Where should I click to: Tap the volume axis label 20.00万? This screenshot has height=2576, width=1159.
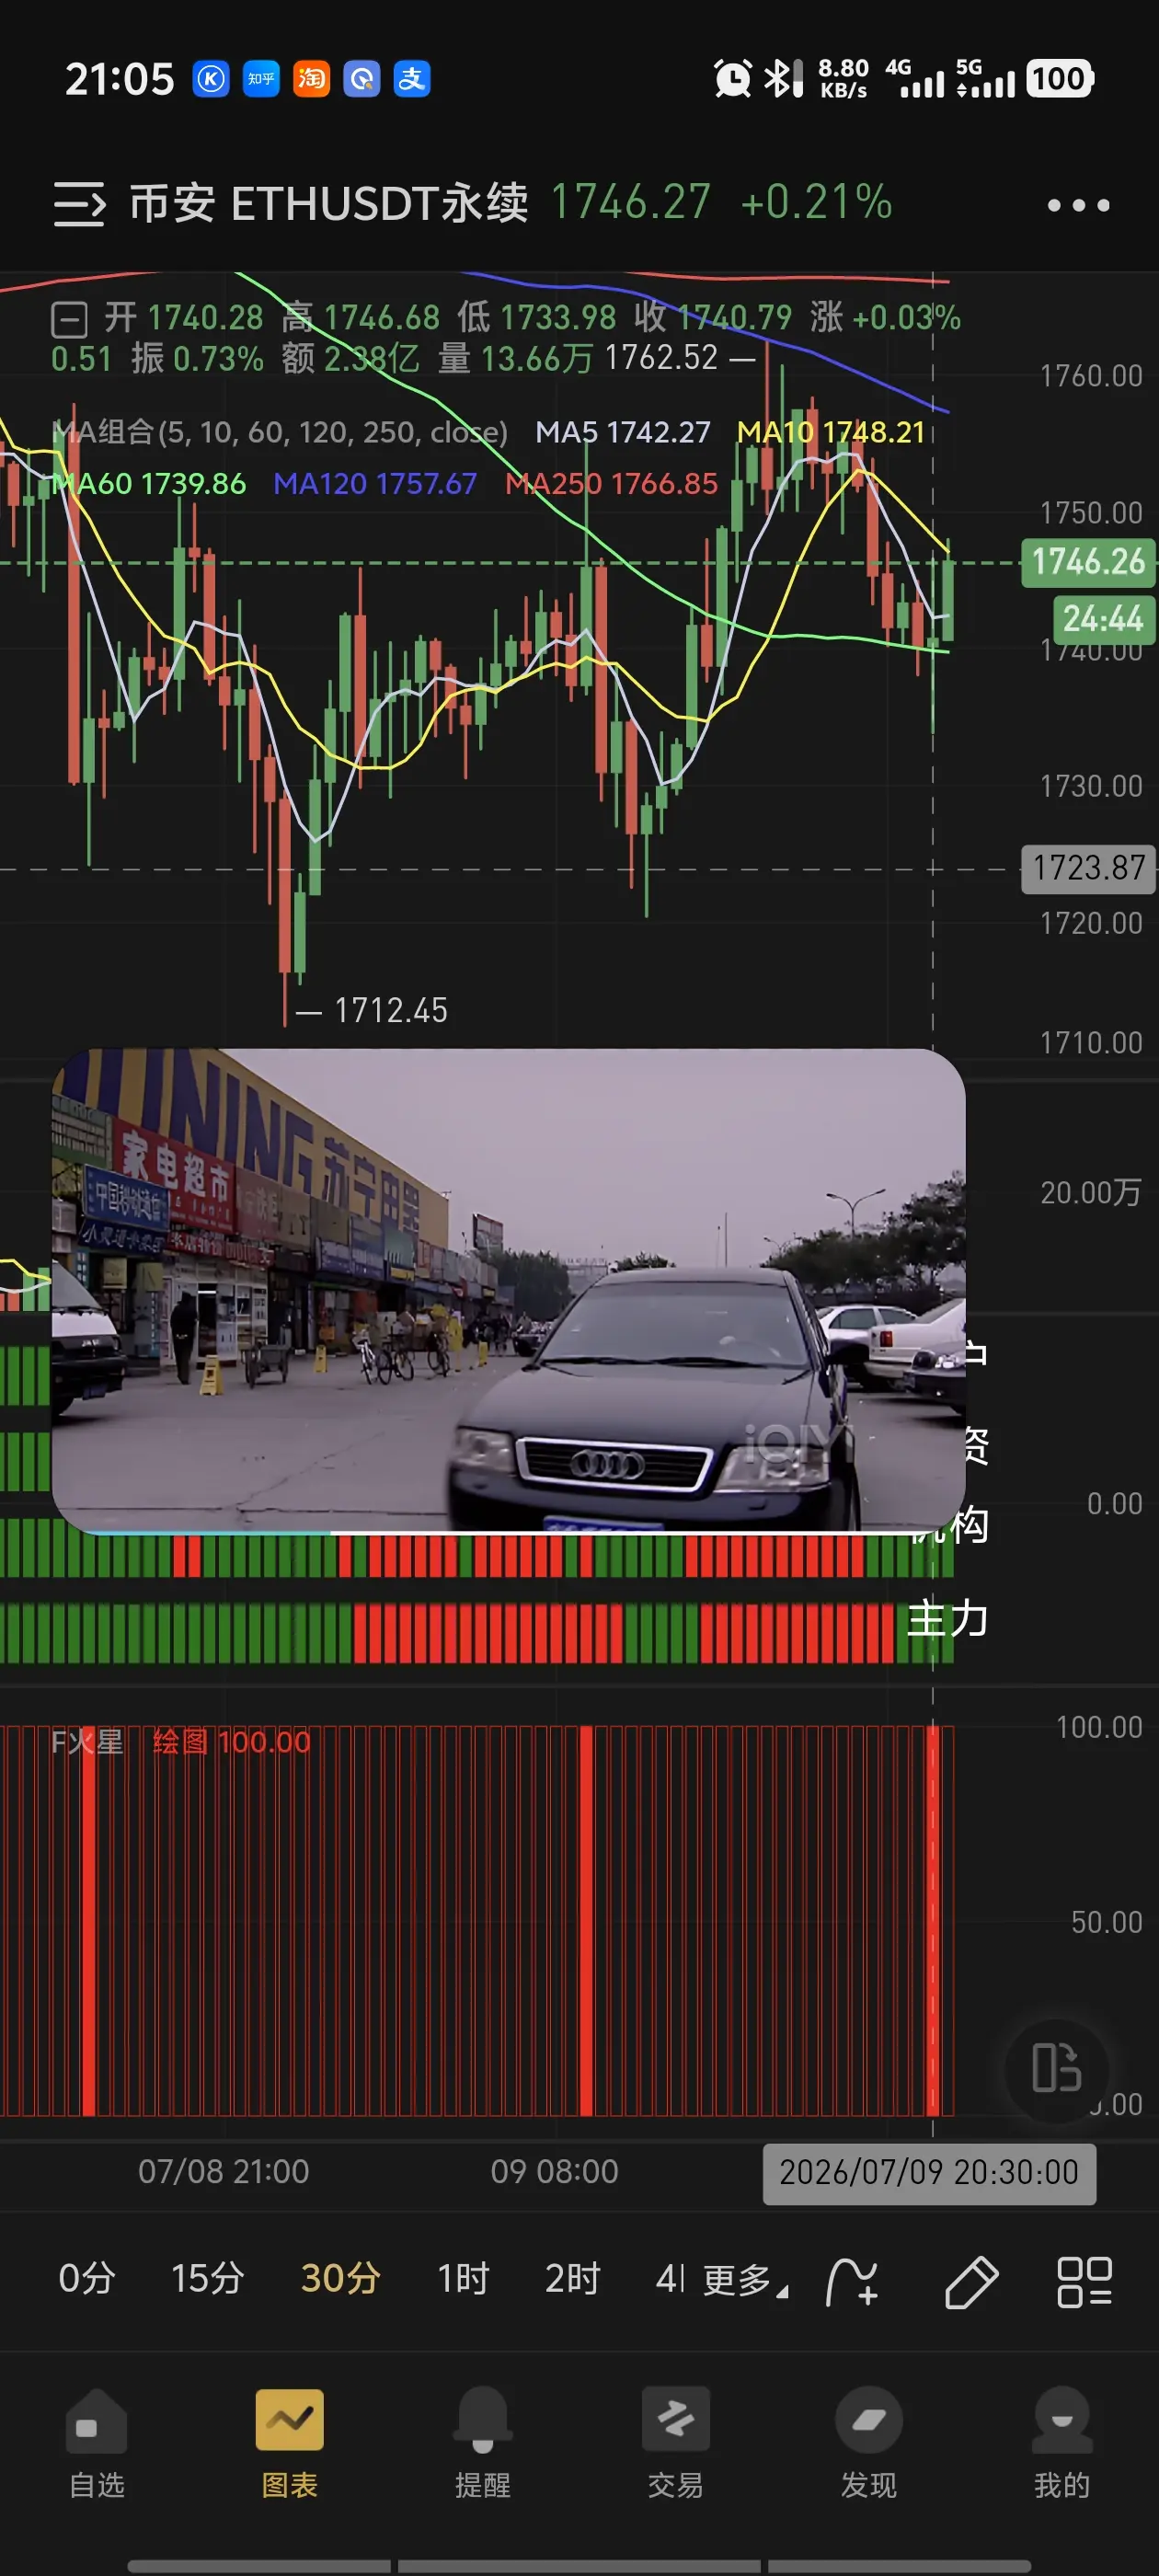1091,1193
